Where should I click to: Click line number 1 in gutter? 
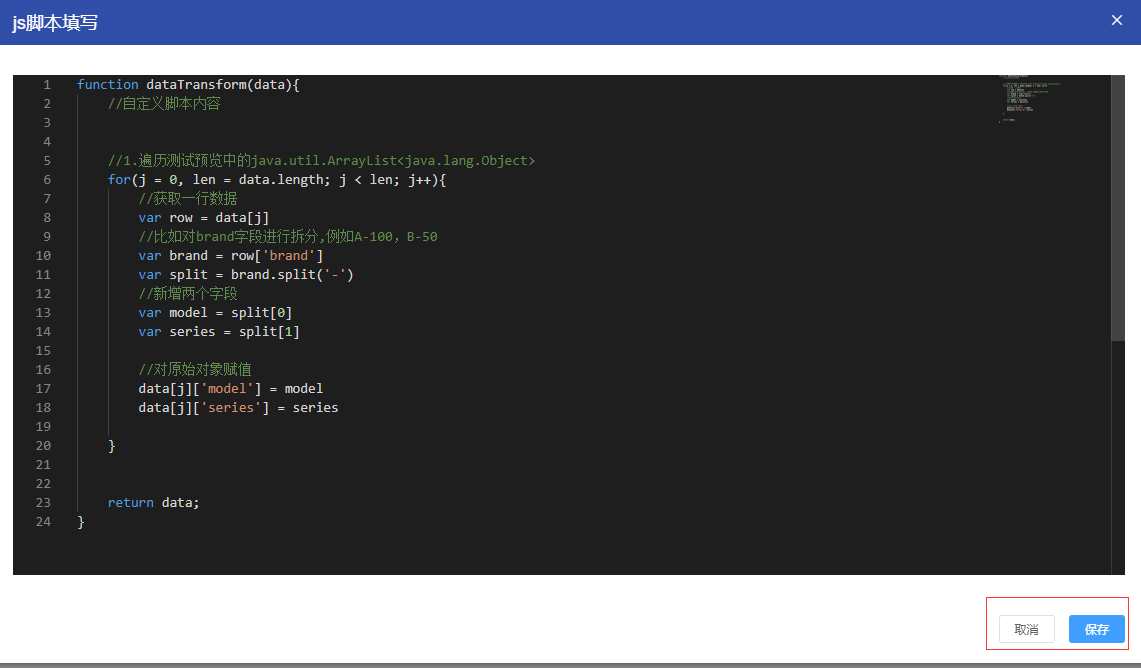(x=46, y=85)
